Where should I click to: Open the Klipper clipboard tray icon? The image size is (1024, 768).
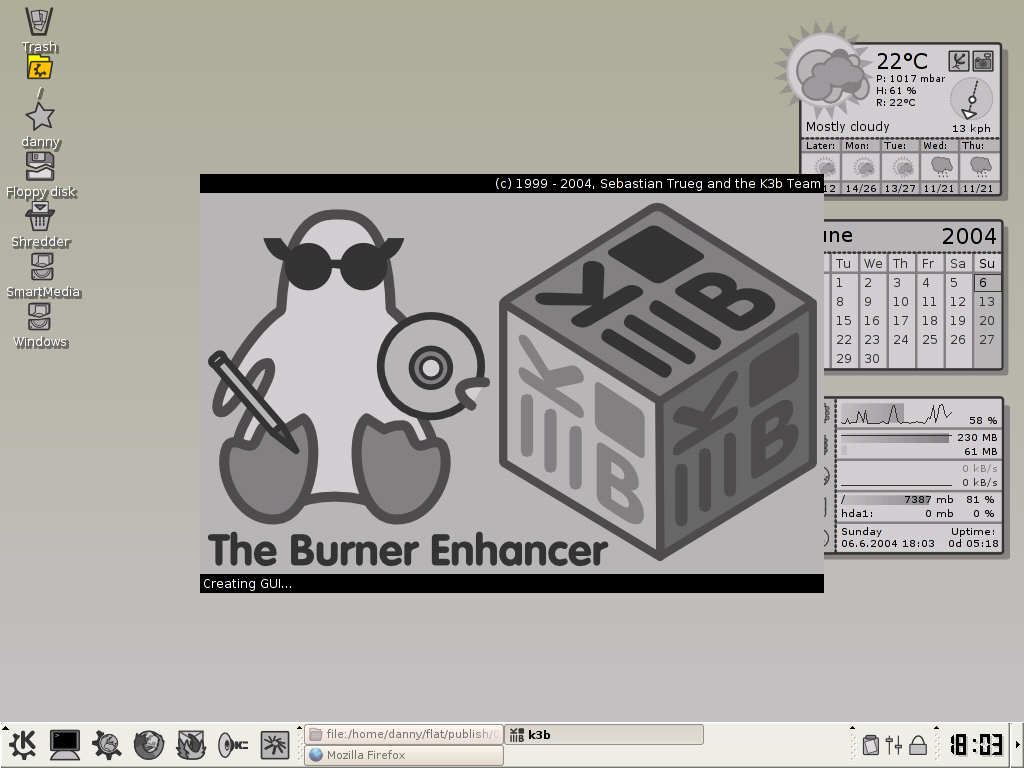point(870,745)
